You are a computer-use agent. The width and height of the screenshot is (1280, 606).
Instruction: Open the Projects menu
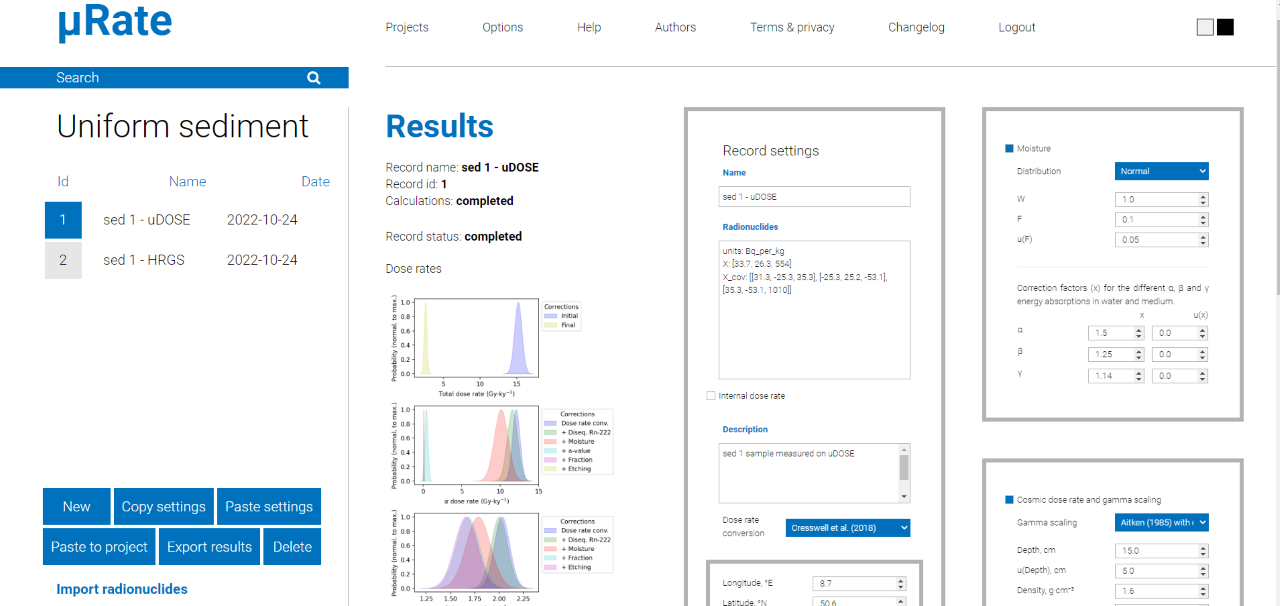click(x=407, y=27)
